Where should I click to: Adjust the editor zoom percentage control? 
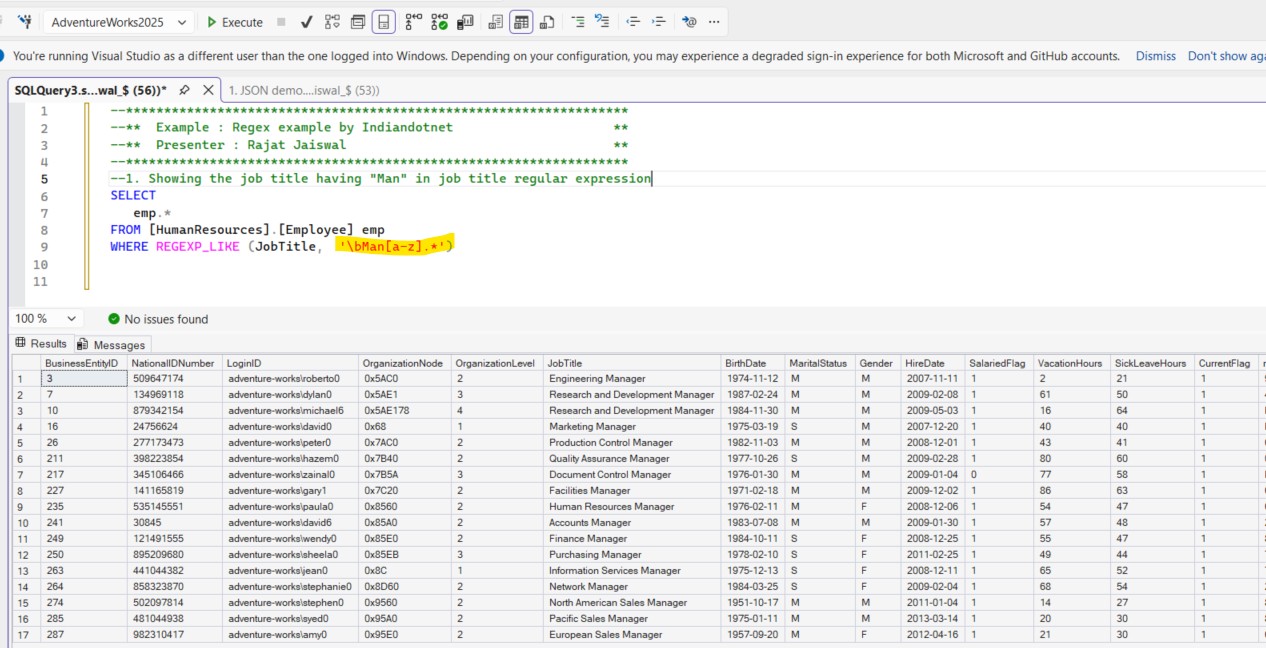(x=45, y=318)
